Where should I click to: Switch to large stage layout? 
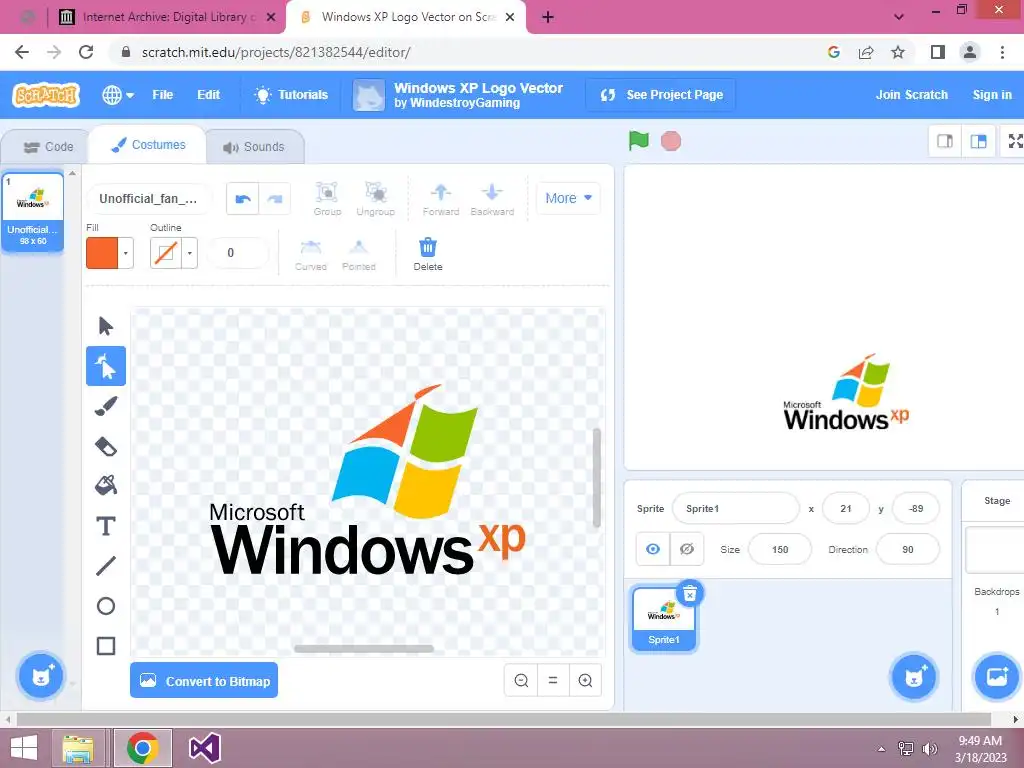[x=978, y=141]
